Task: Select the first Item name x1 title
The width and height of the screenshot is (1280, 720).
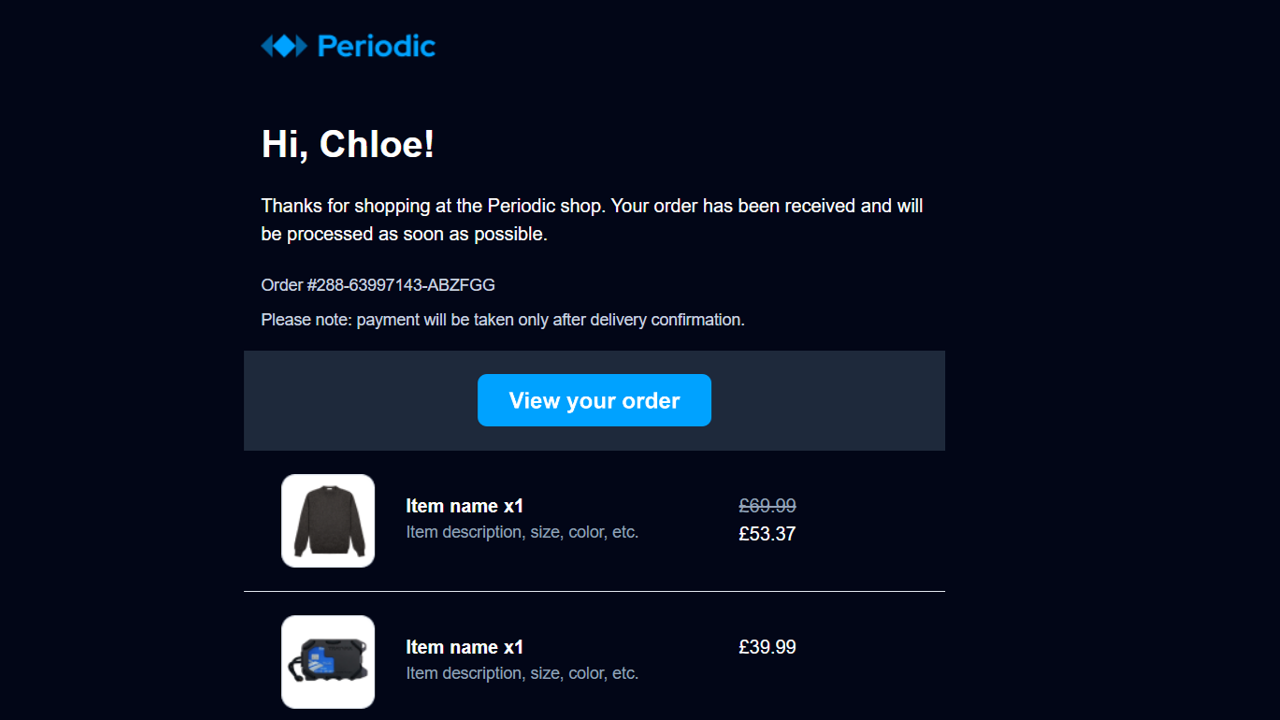Action: click(464, 506)
